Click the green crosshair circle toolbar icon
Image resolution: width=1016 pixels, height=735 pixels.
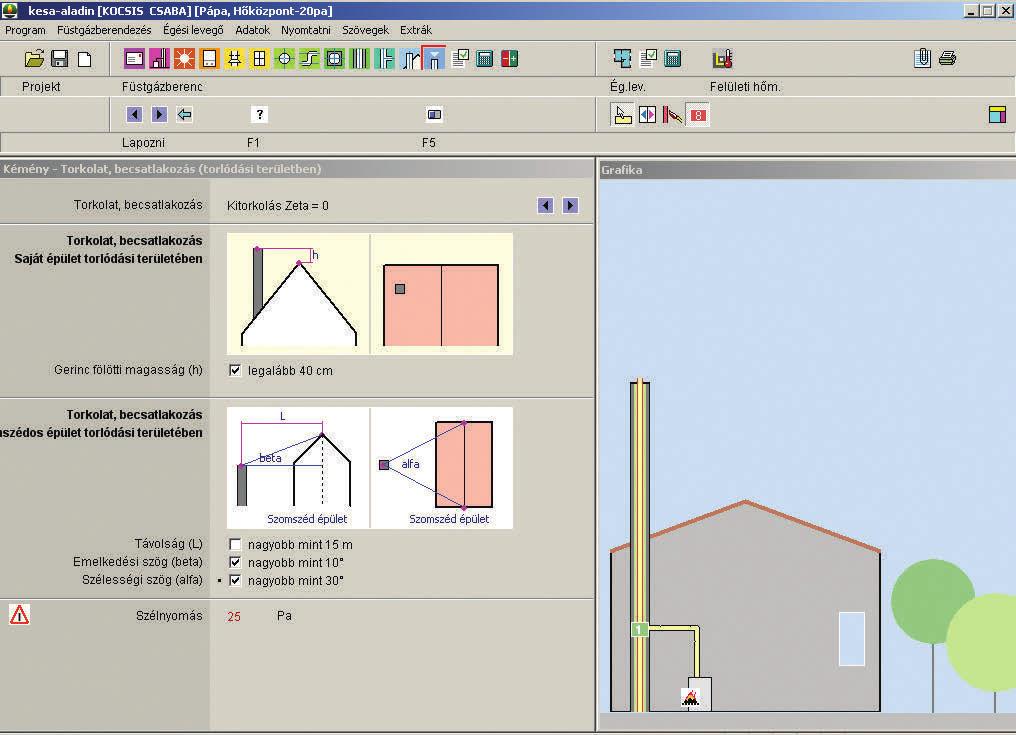coord(284,59)
